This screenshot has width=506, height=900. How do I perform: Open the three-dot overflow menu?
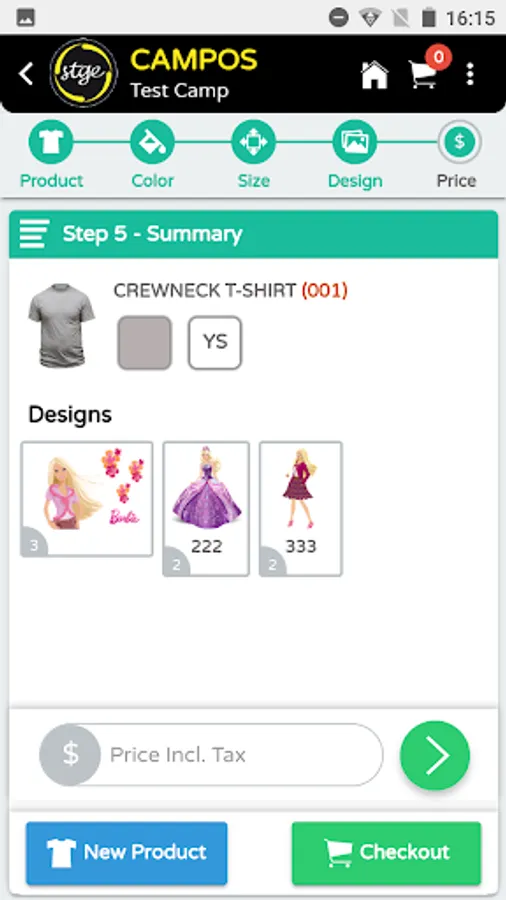pos(470,74)
